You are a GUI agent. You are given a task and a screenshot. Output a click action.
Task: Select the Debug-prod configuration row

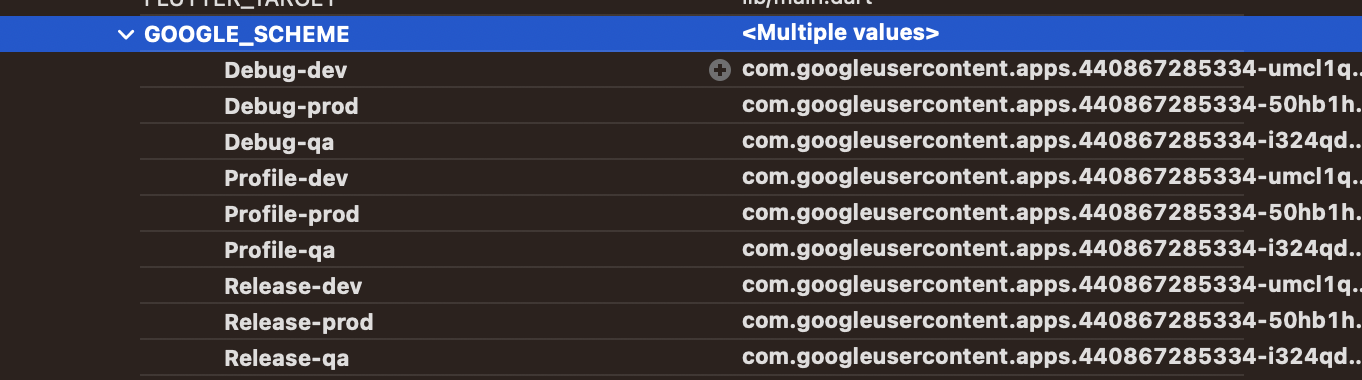click(x=681, y=106)
